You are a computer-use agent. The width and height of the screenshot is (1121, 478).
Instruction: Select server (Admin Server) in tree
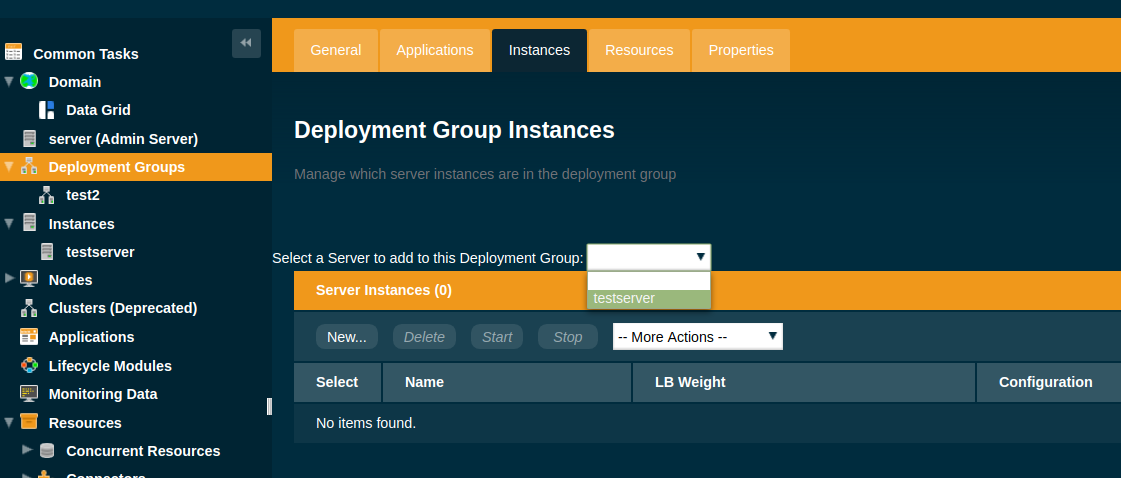click(x=123, y=139)
